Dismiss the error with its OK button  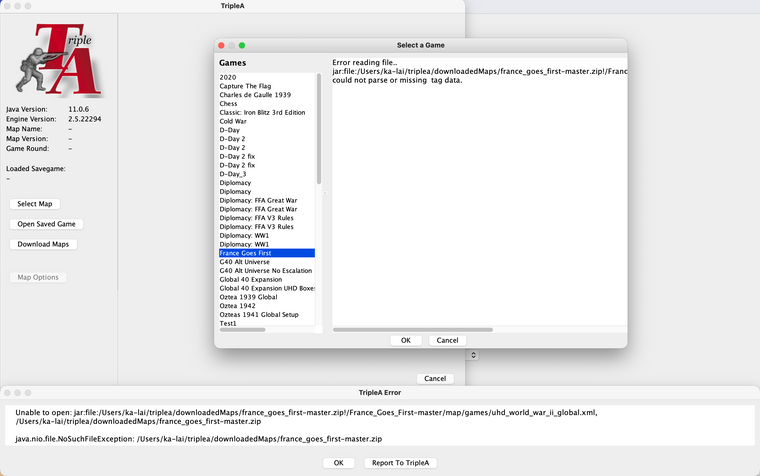[338, 463]
